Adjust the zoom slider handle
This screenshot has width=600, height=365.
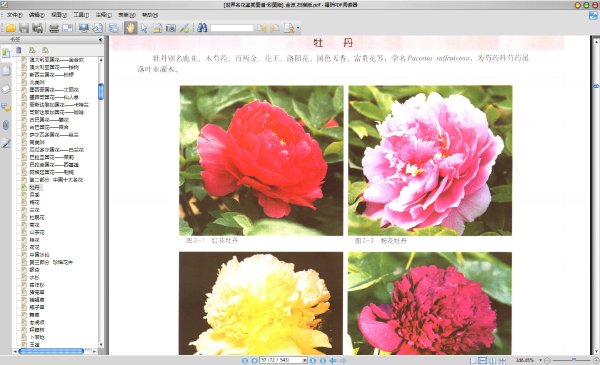(574, 360)
